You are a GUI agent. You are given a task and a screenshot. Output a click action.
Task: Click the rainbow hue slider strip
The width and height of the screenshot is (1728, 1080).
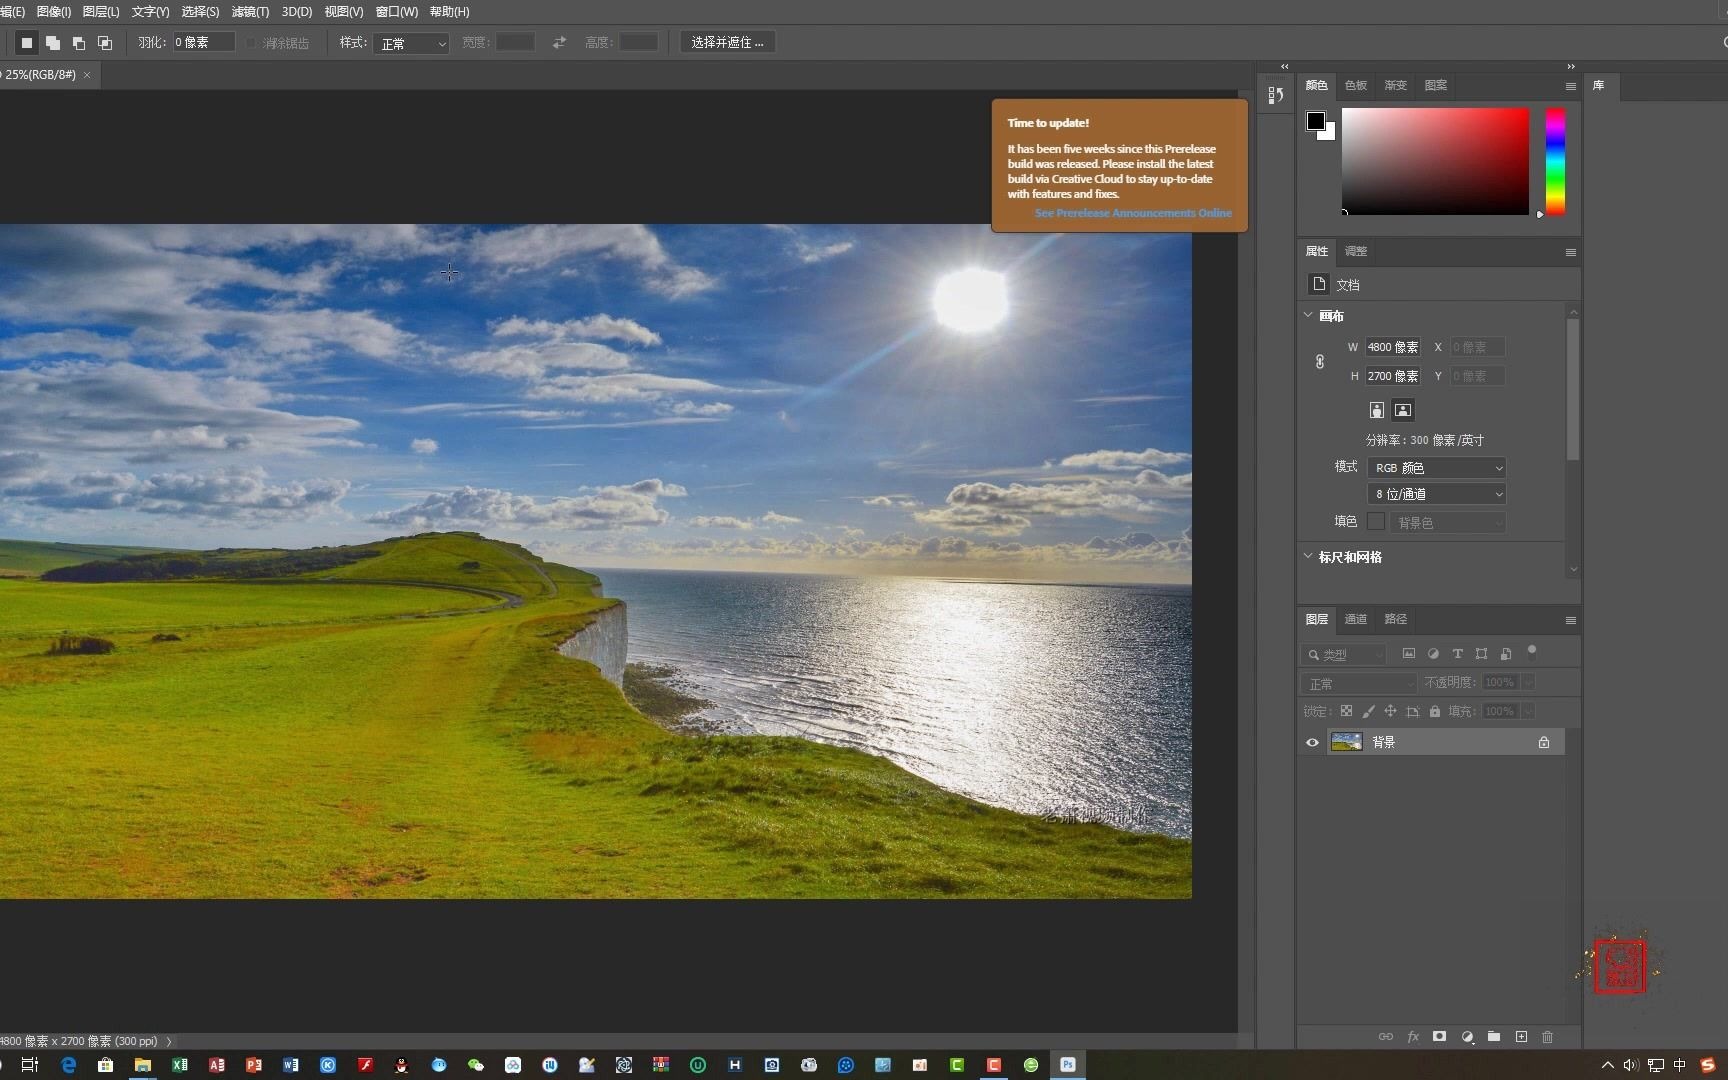(x=1555, y=161)
